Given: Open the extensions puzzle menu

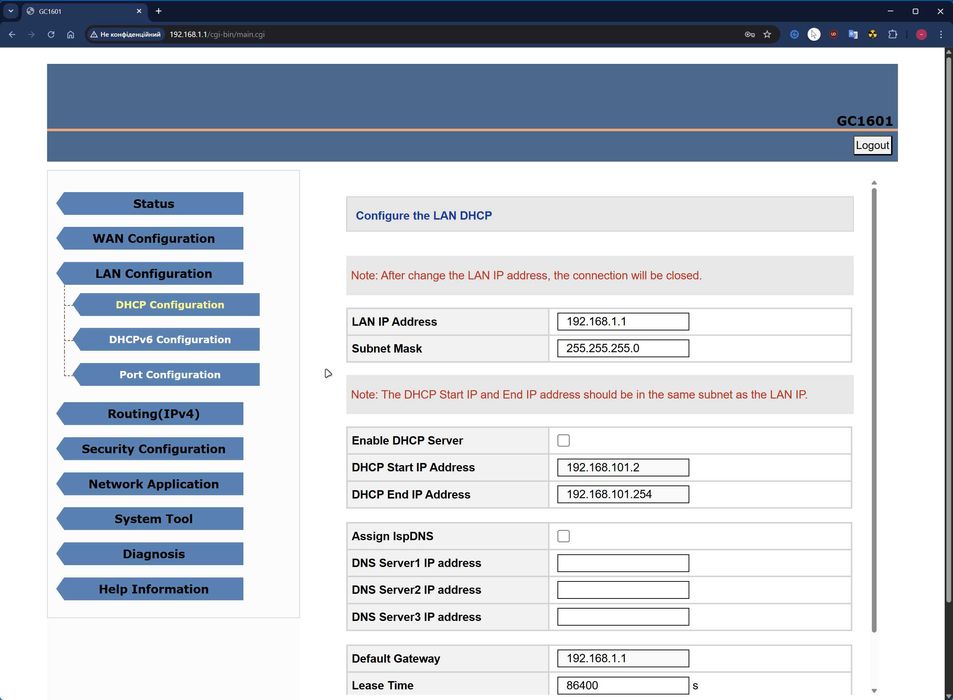Looking at the screenshot, I should pyautogui.click(x=892, y=35).
